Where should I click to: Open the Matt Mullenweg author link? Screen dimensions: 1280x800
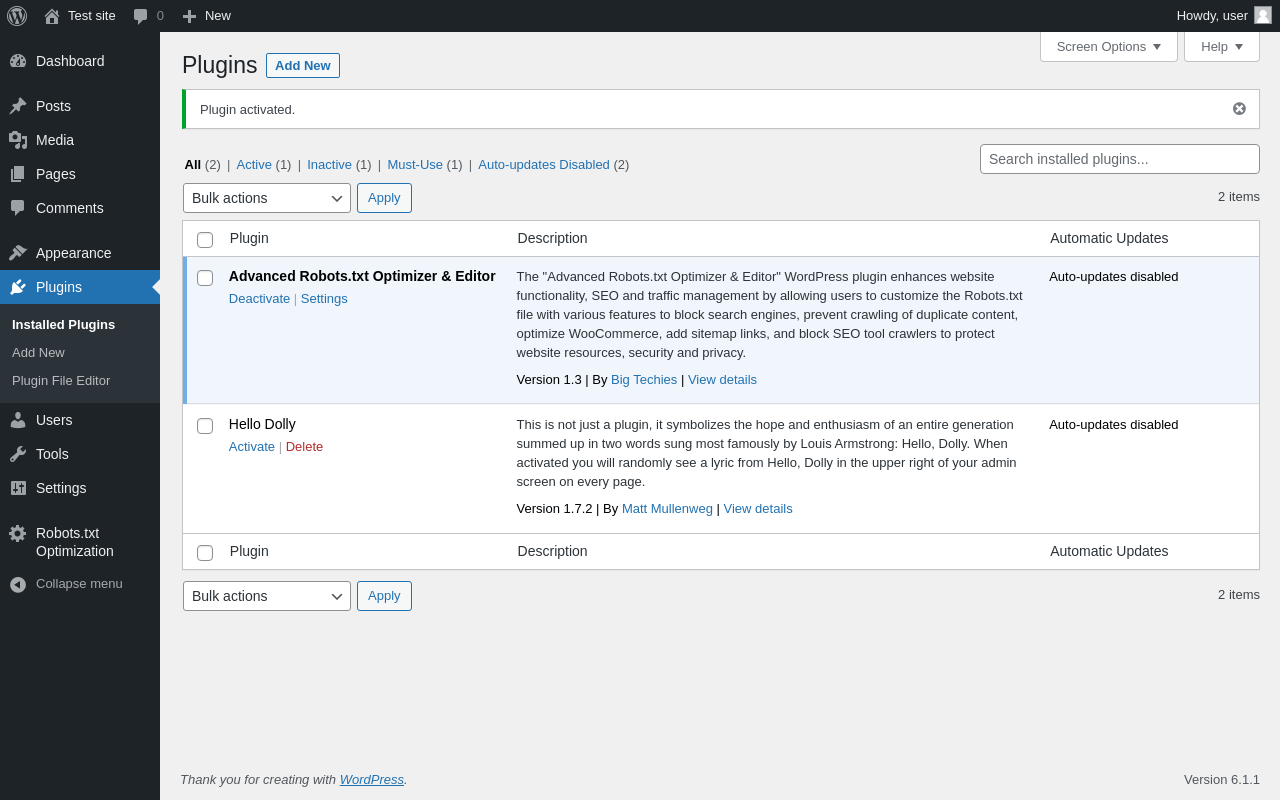pyautogui.click(x=667, y=509)
